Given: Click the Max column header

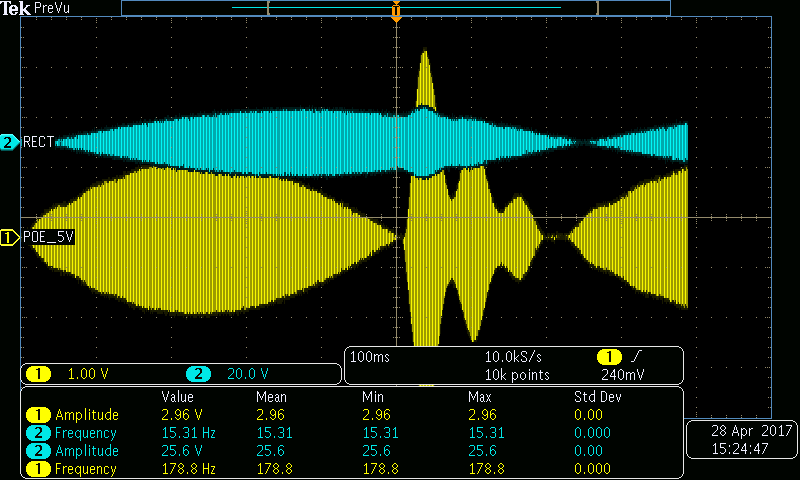Looking at the screenshot, I should pos(480,397).
